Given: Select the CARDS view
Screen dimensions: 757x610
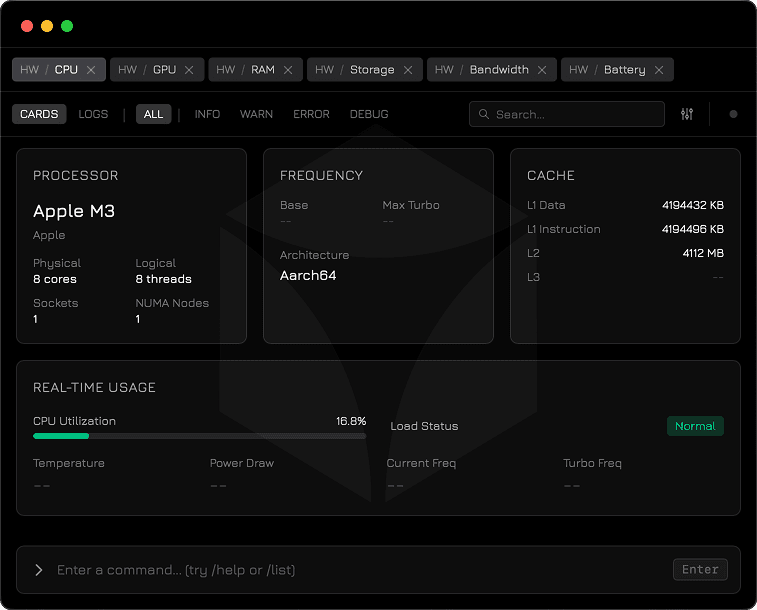Looking at the screenshot, I should (x=39, y=114).
